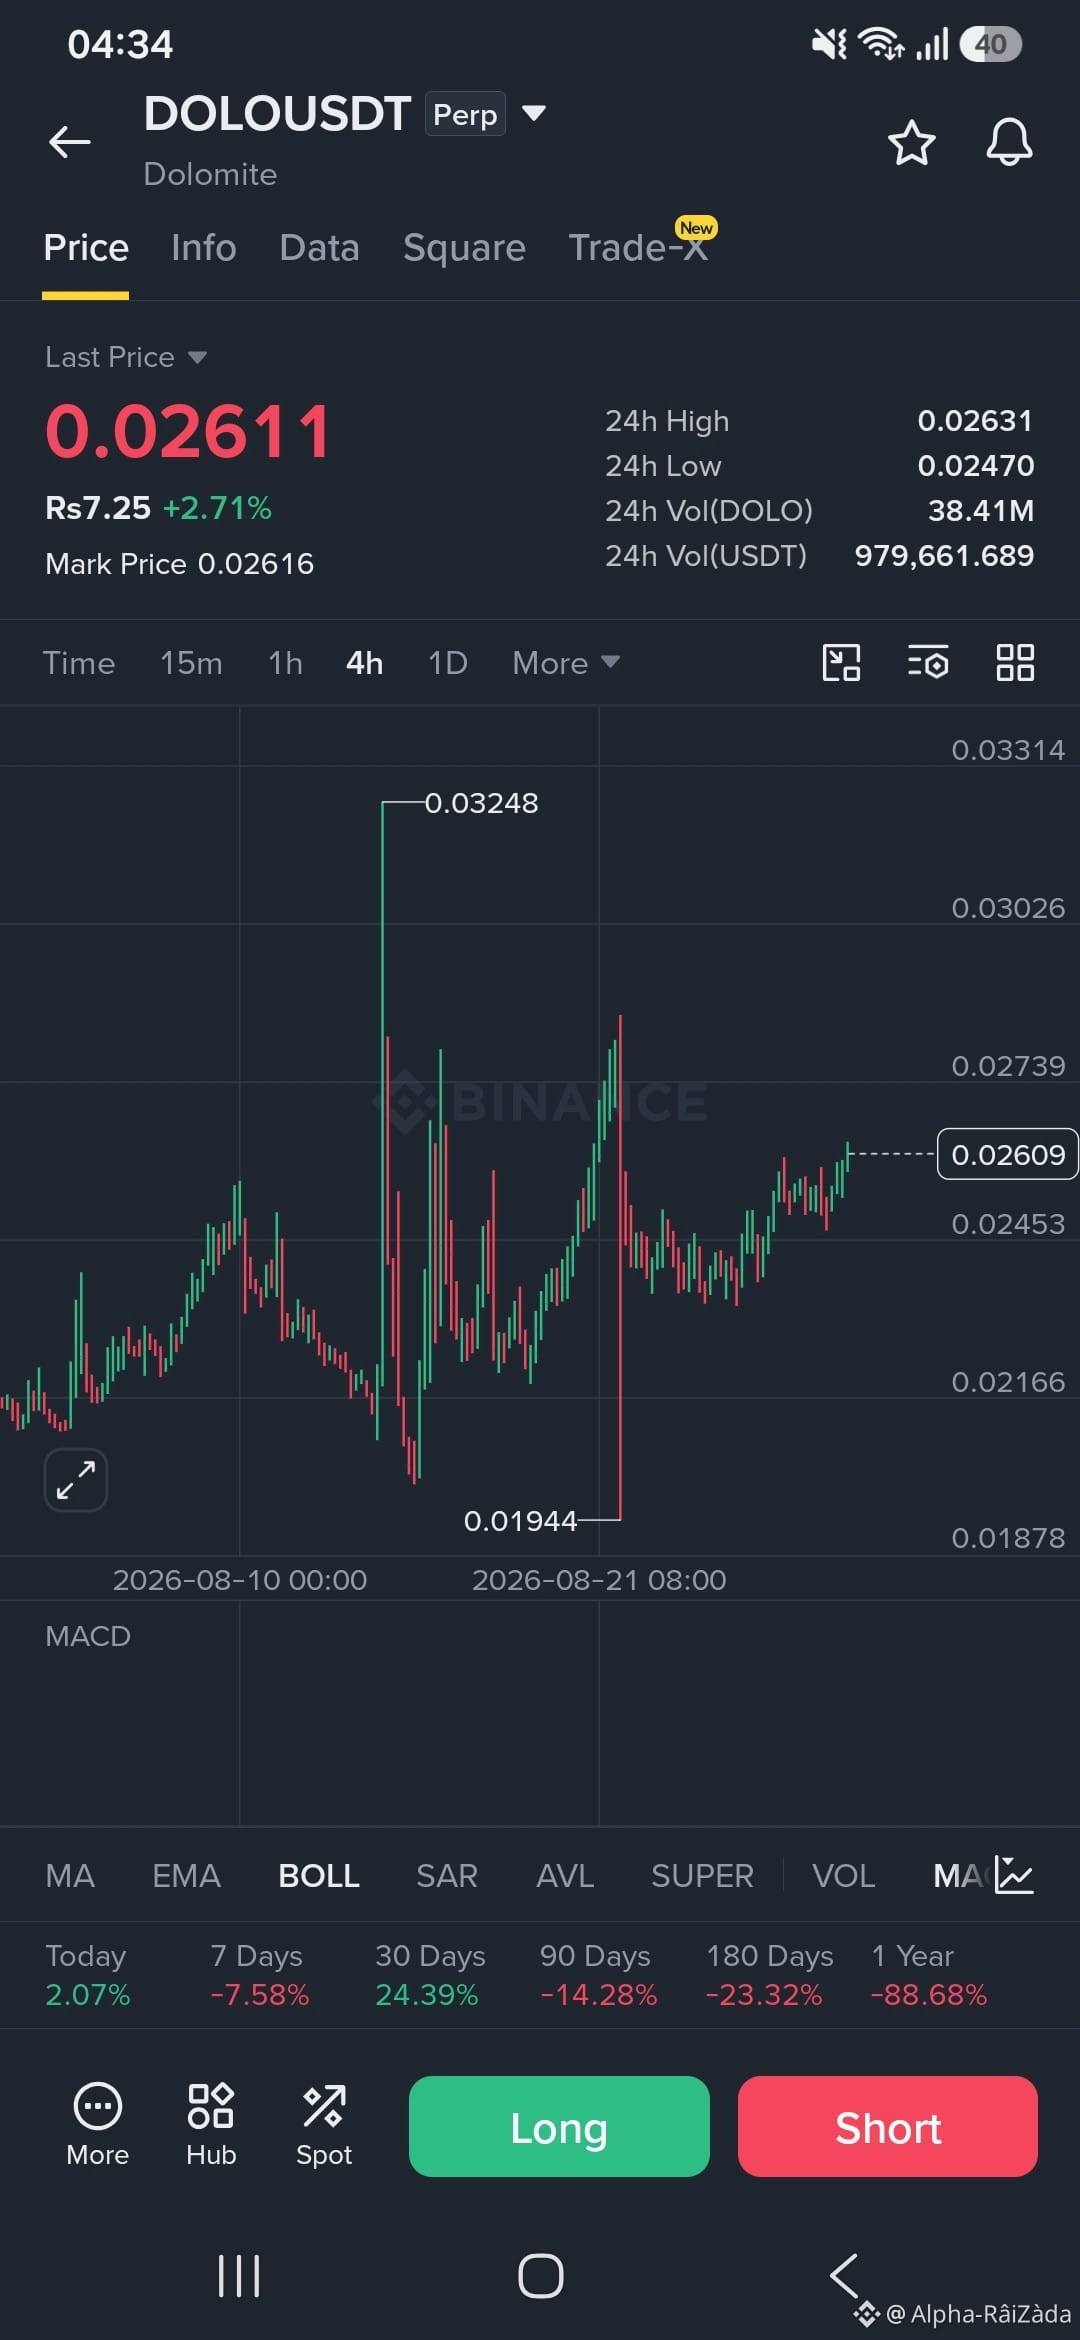This screenshot has width=1080, height=2340.
Task: Tap the last price 0.02611
Action: click(x=188, y=432)
